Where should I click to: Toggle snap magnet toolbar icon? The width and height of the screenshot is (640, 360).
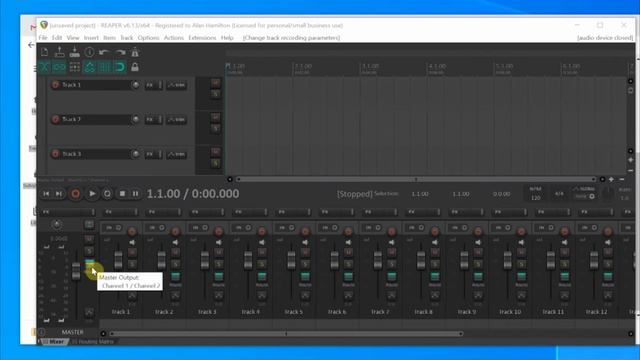(x=120, y=67)
